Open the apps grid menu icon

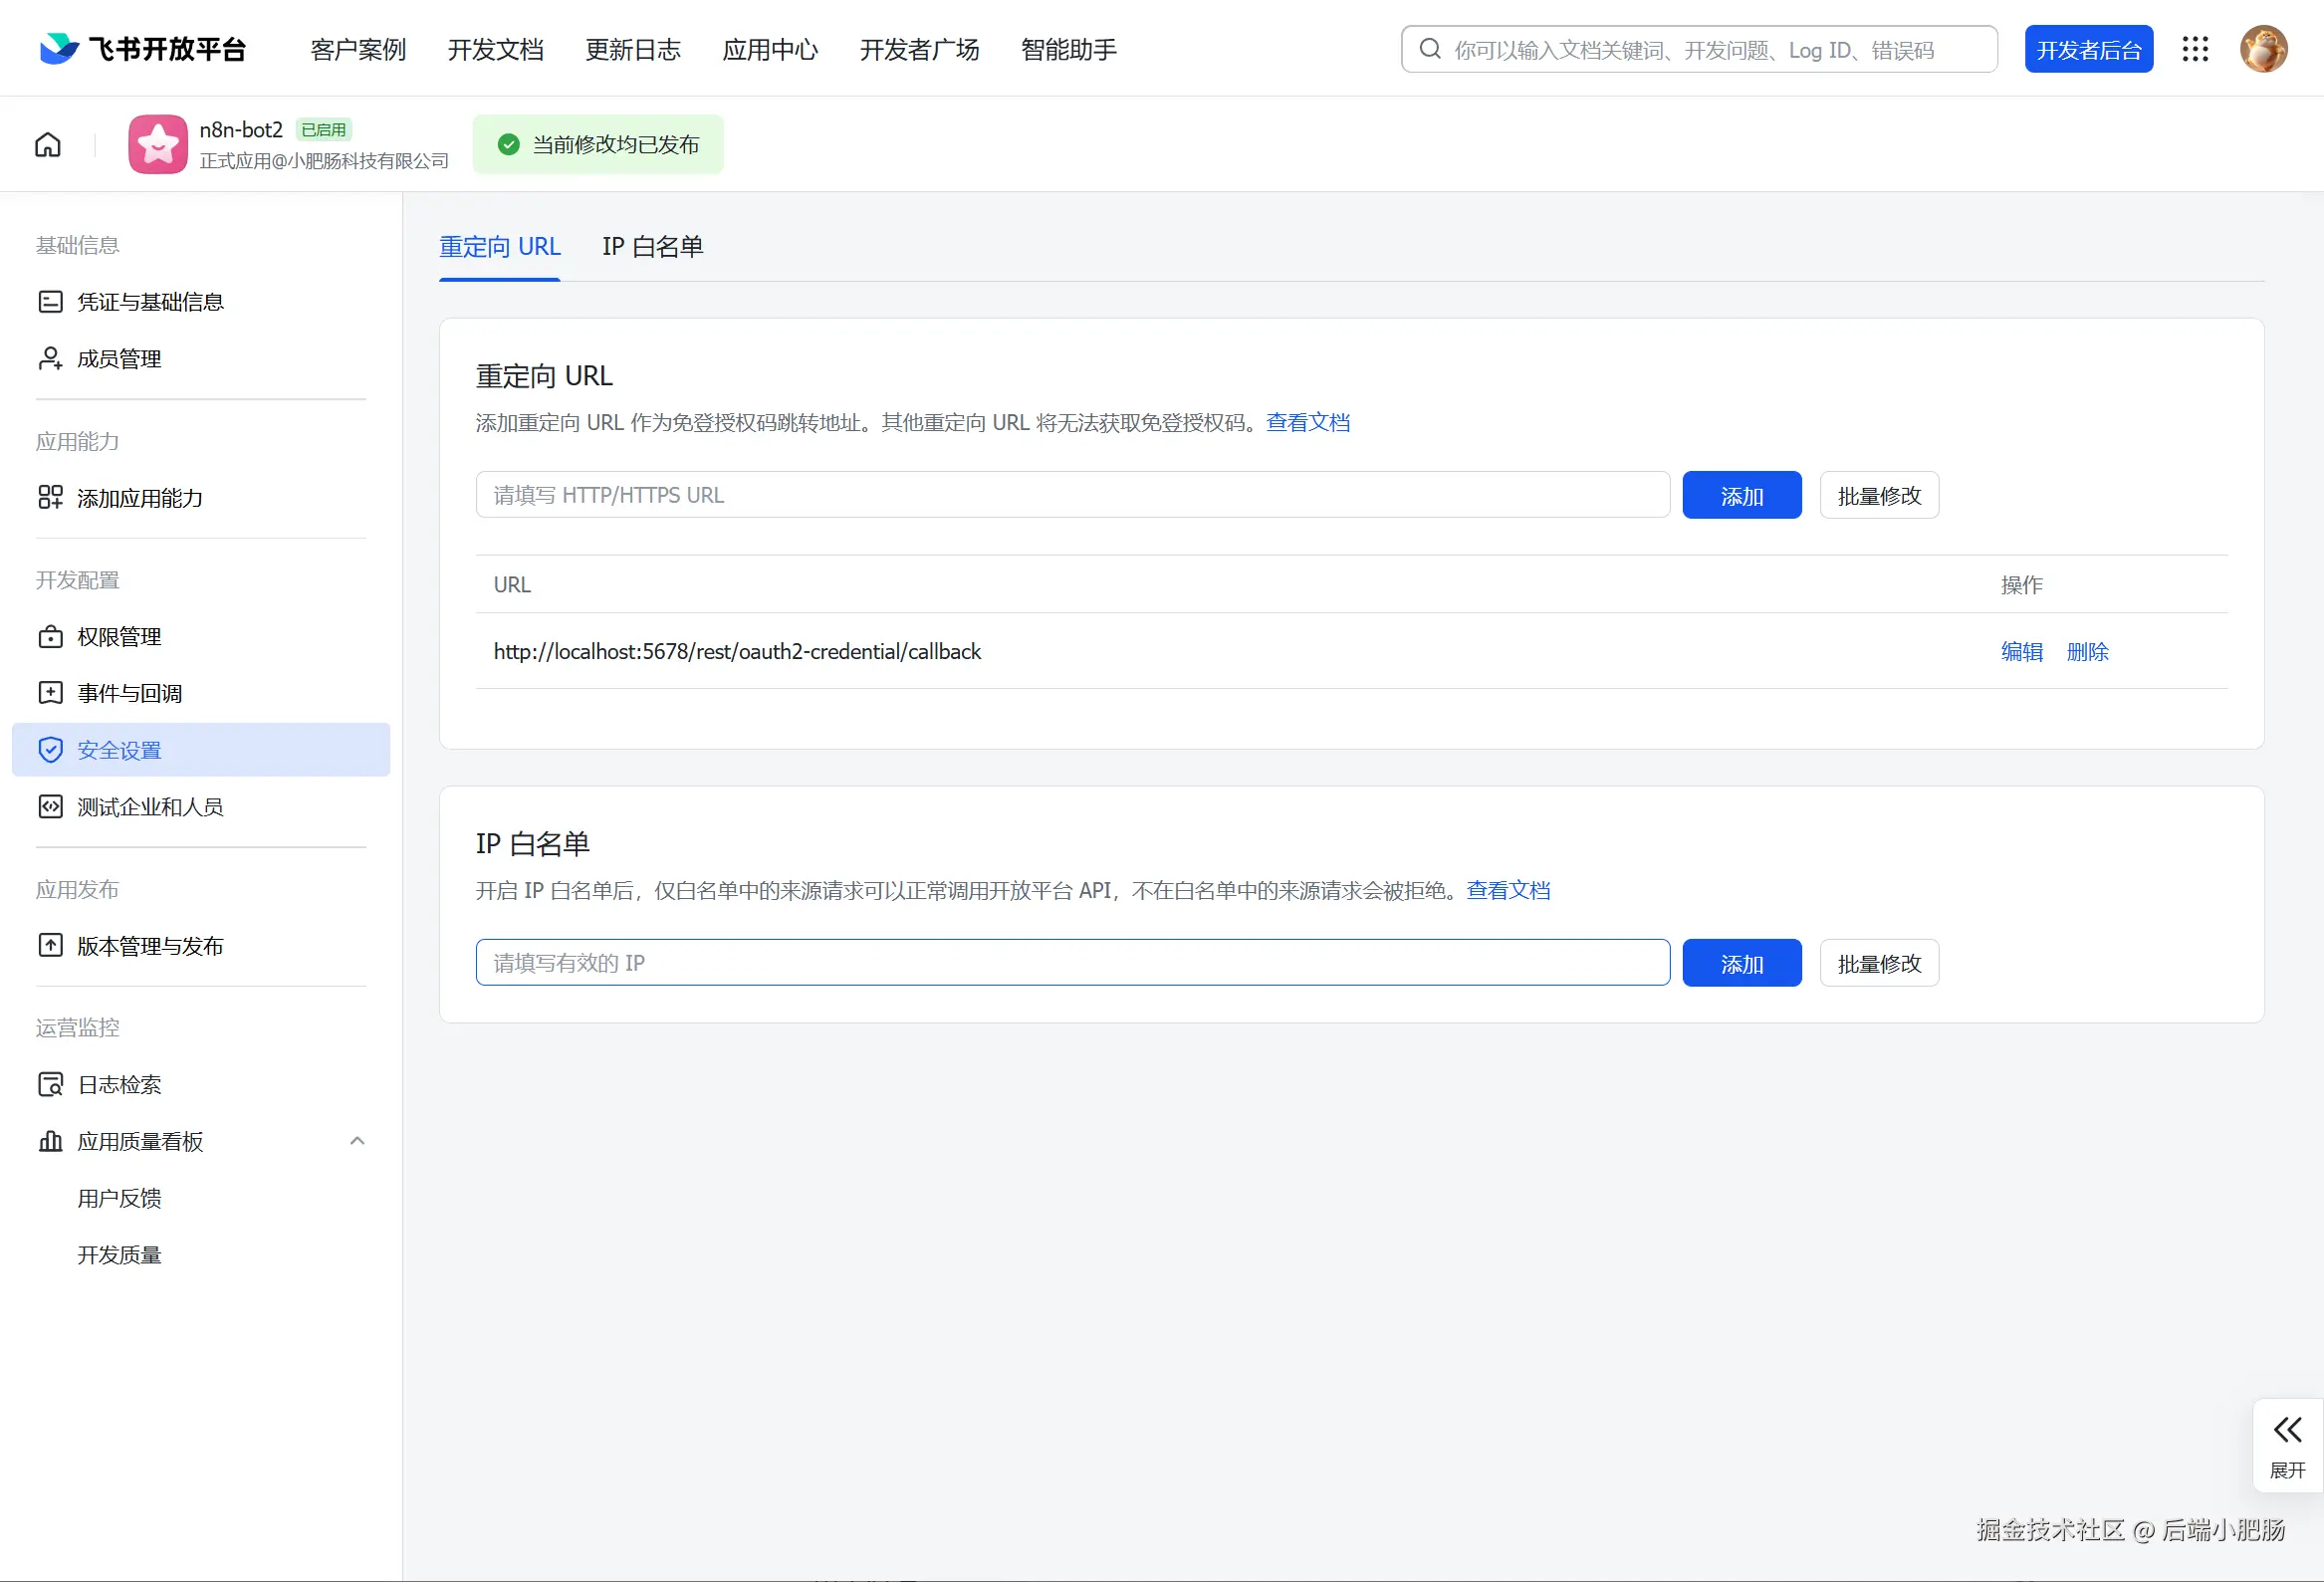click(2194, 49)
